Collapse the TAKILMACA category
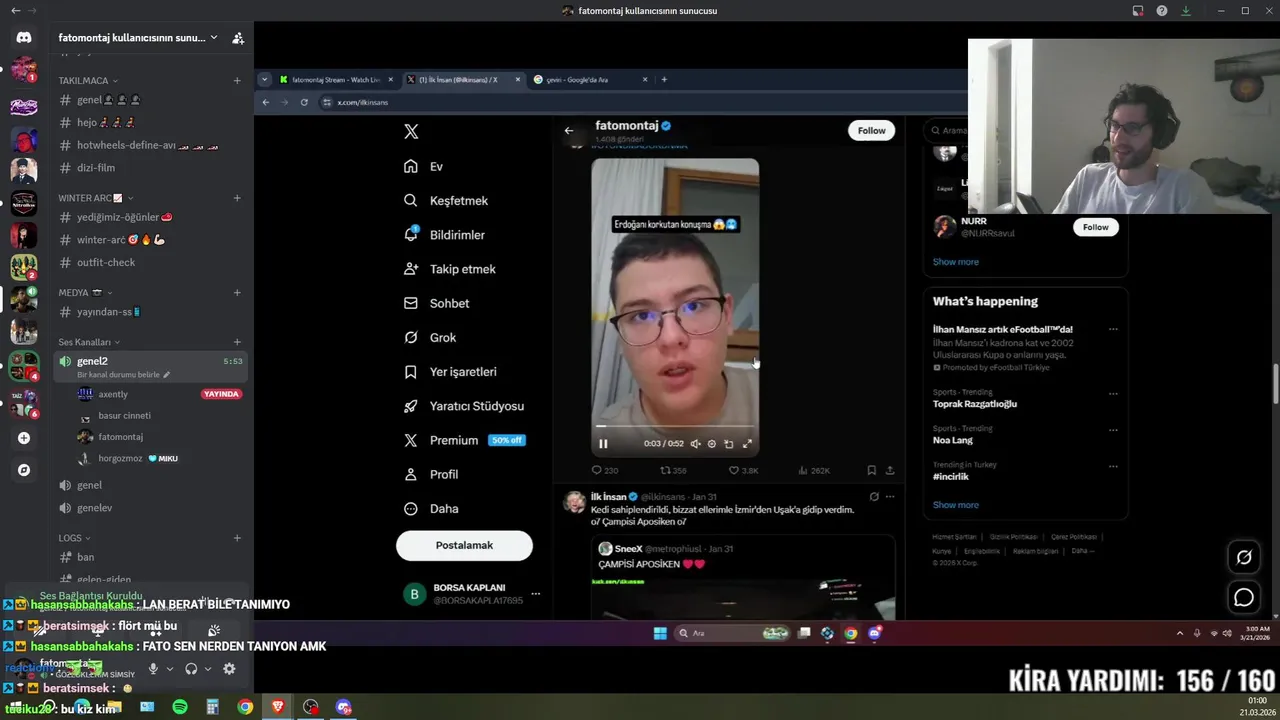The width and height of the screenshot is (1280, 720). [88, 80]
